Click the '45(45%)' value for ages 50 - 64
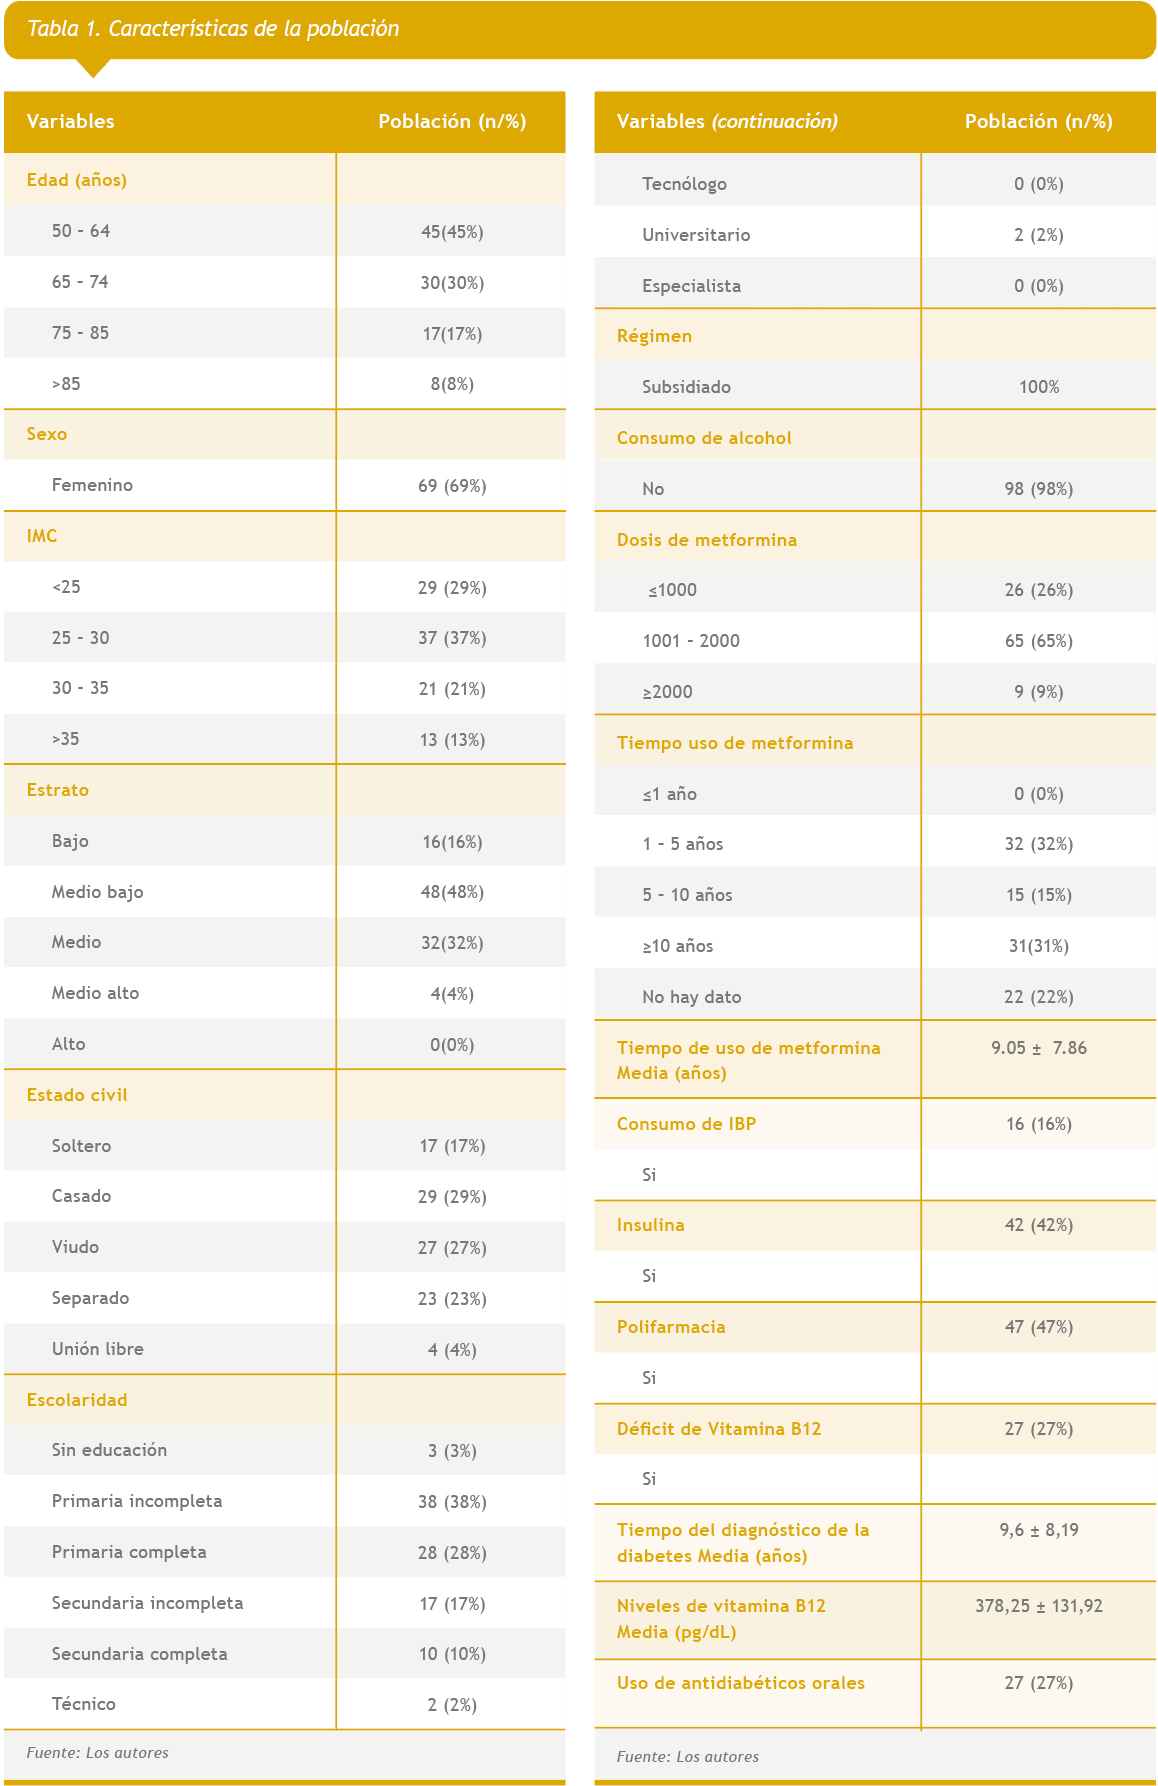Screen dimensions: 1158x1786 [452, 232]
